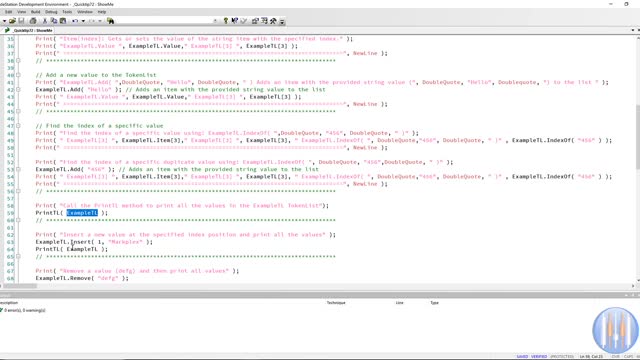Open the Window menu
Viewport: 640px width, 360px height.
pyautogui.click(x=85, y=12)
